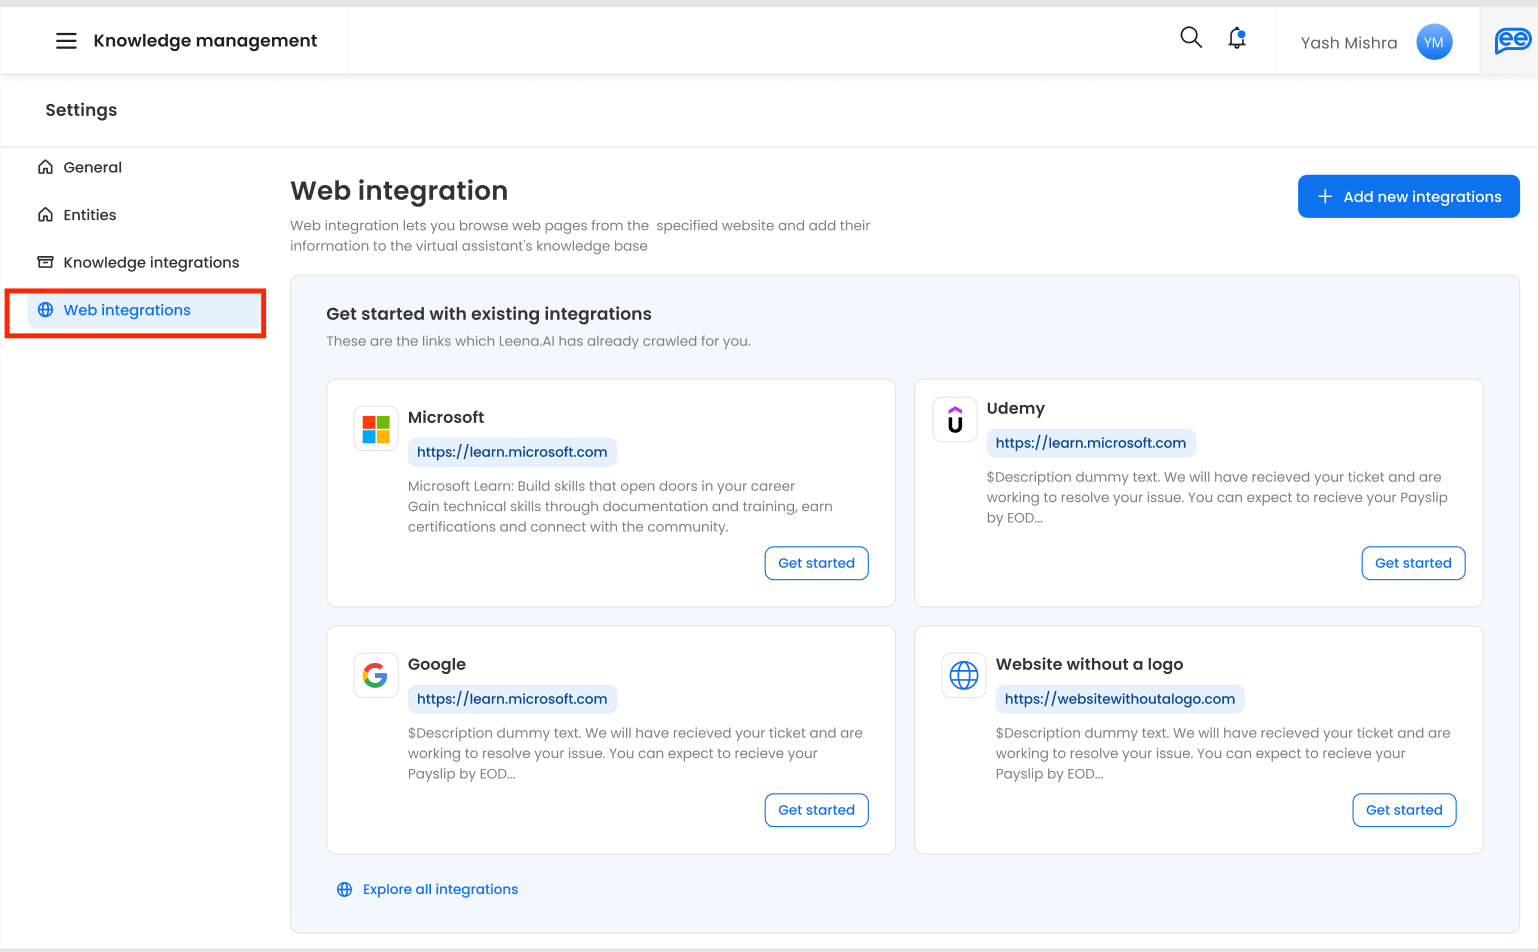Go to Knowledge integrations section
1538x952 pixels.
(151, 262)
